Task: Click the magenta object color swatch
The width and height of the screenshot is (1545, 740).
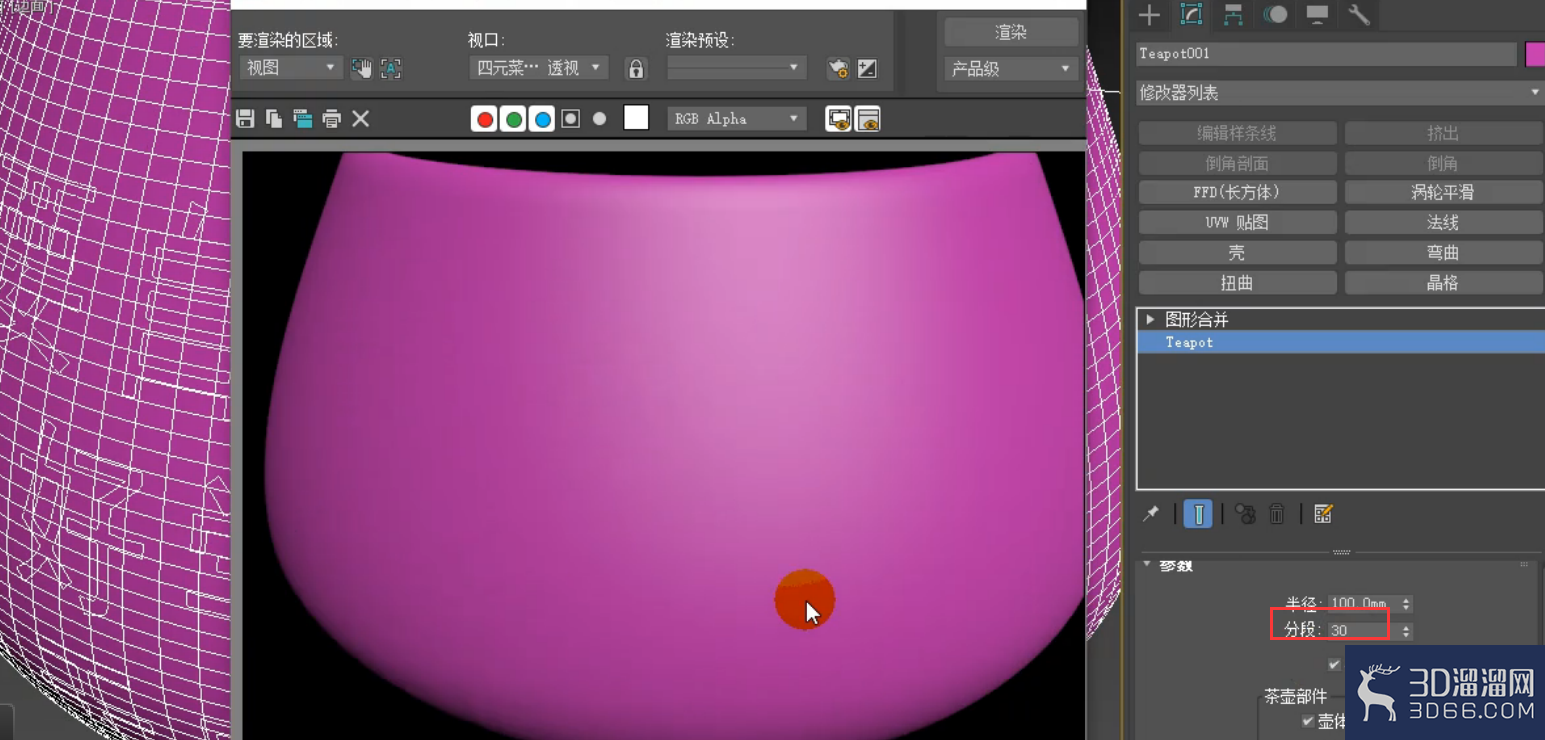Action: click(x=1535, y=54)
